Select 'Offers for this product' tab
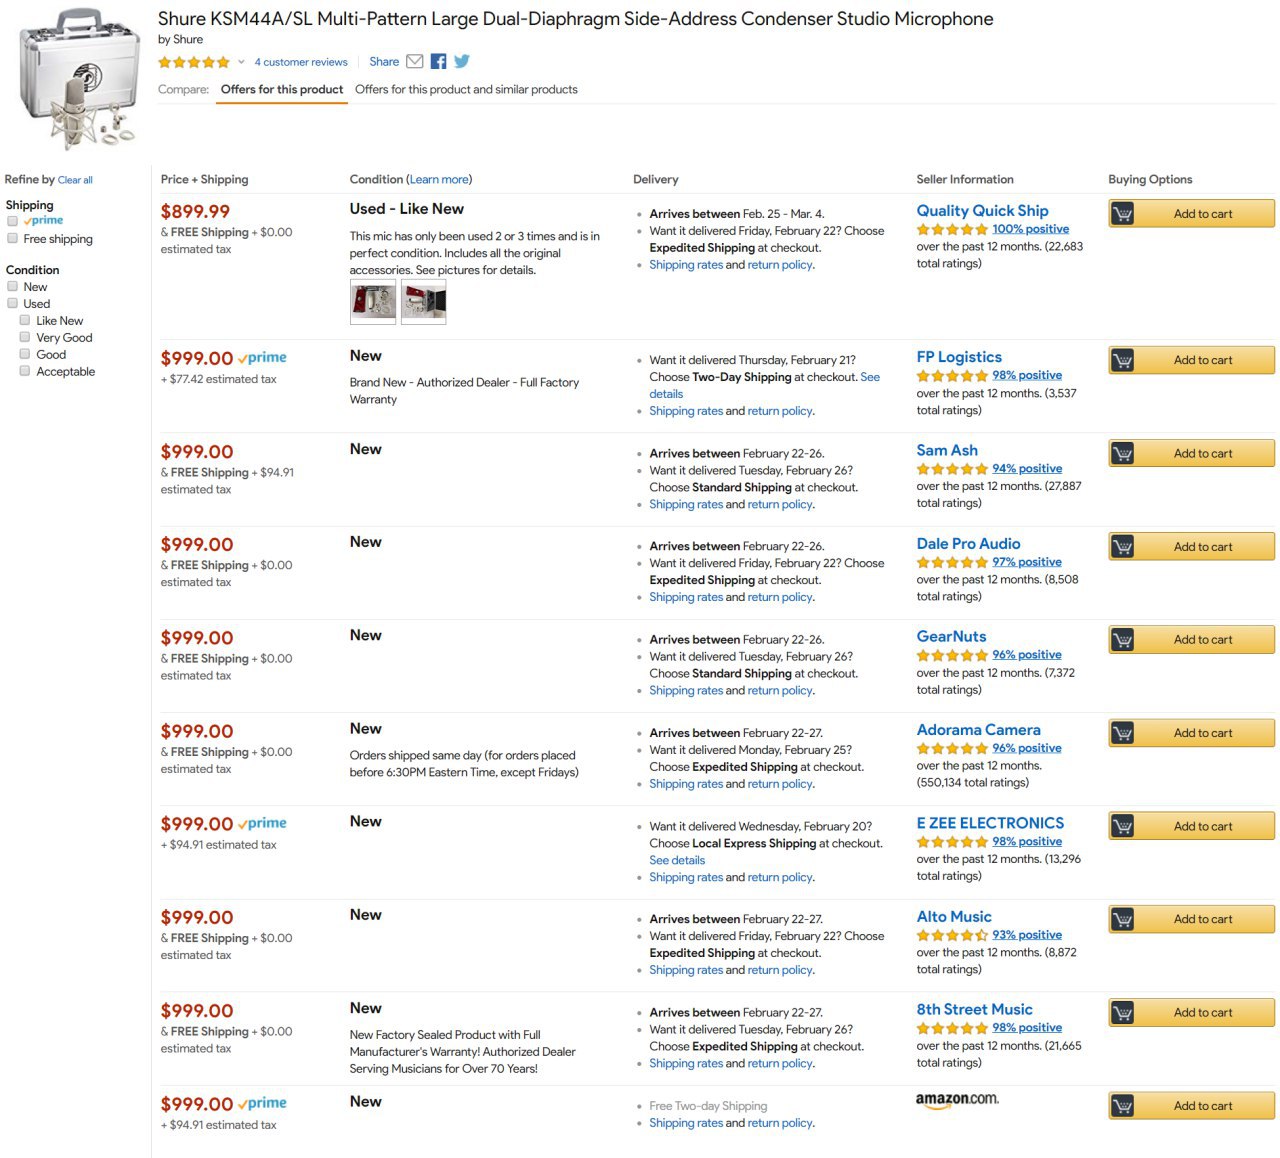This screenshot has width=1280, height=1158. 282,90
